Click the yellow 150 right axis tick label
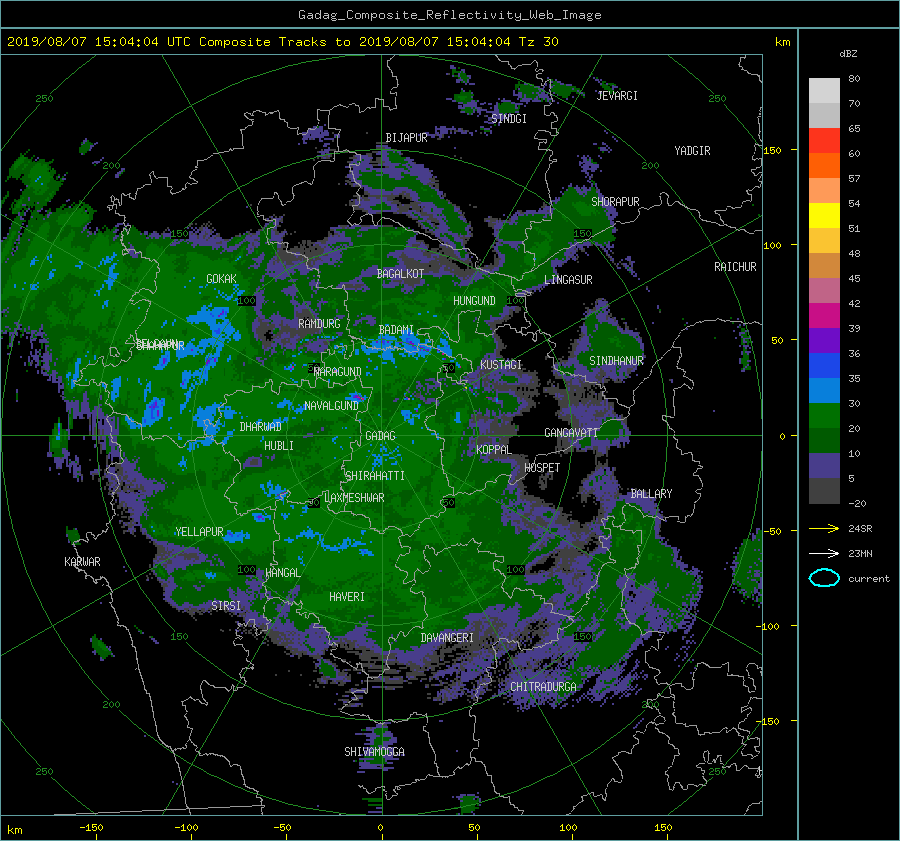 pos(773,150)
